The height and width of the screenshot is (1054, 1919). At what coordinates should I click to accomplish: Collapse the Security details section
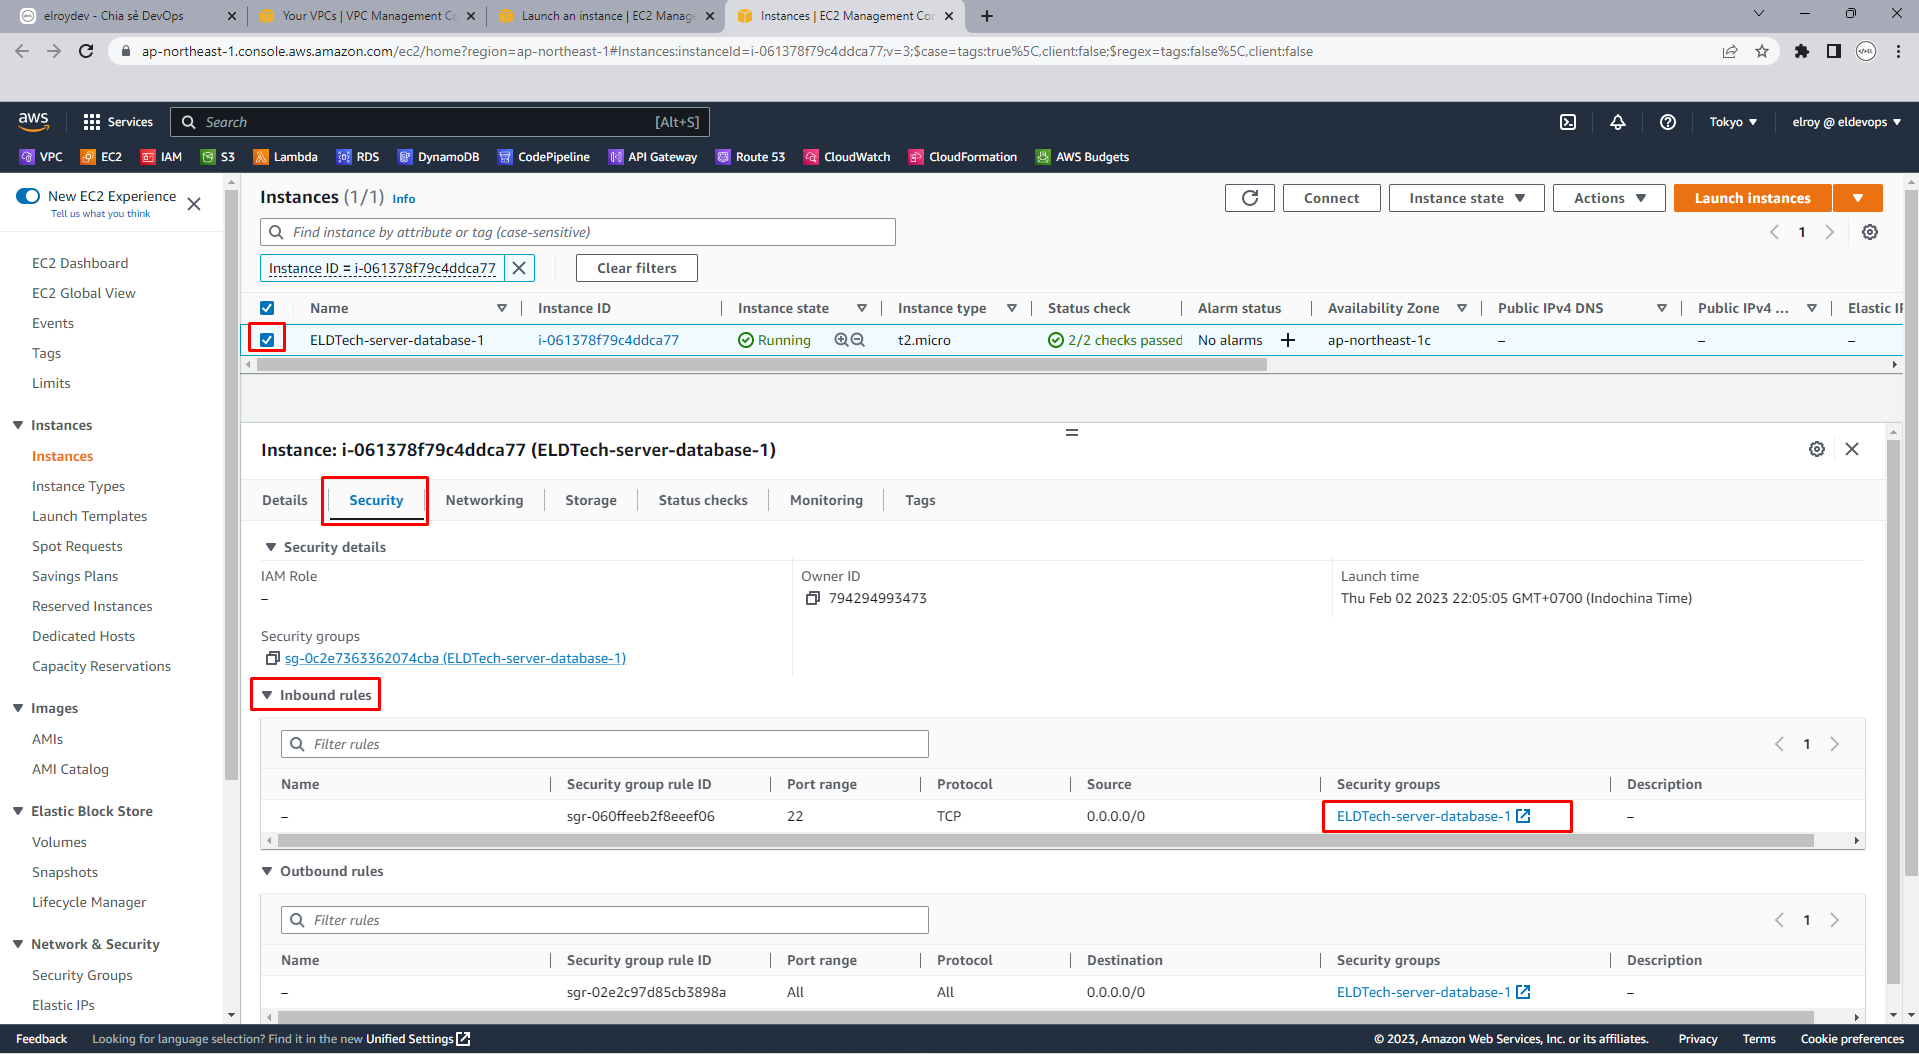(x=270, y=547)
